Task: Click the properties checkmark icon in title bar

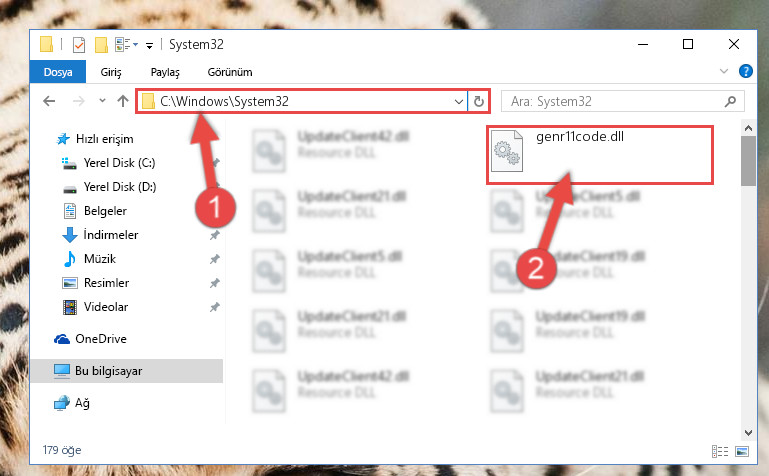Action: [78, 45]
